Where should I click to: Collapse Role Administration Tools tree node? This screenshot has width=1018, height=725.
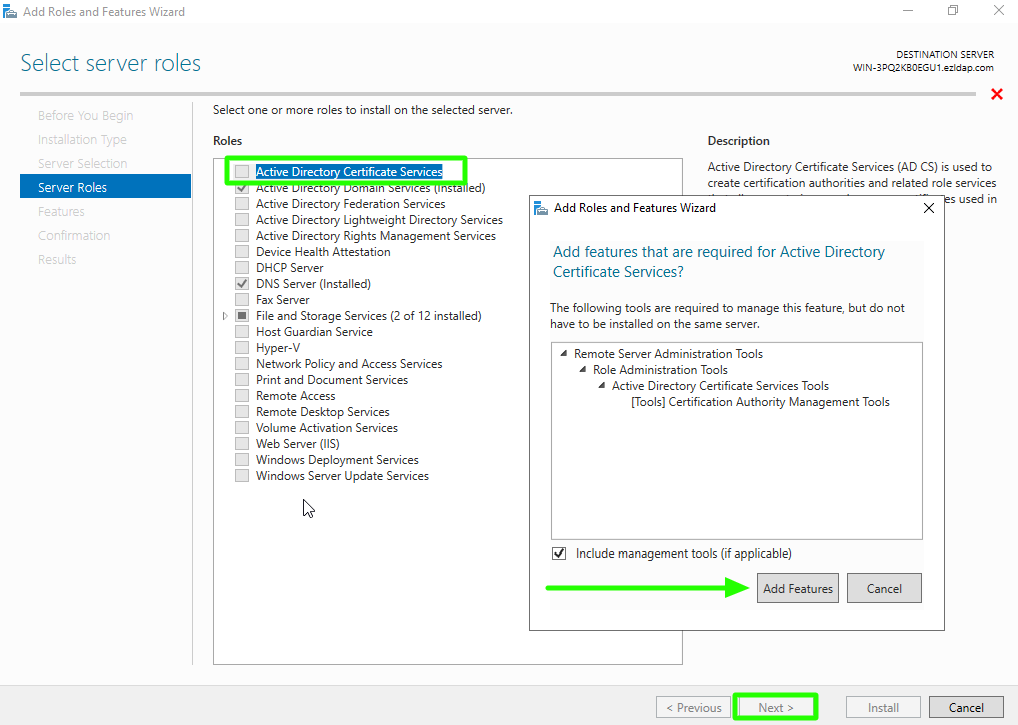coord(583,370)
